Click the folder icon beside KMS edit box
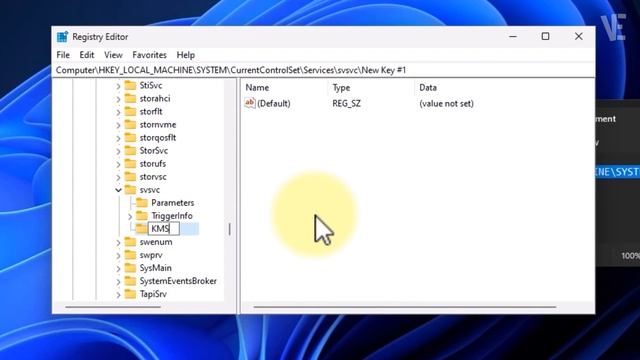Image resolution: width=640 pixels, height=360 pixels. click(x=141, y=229)
